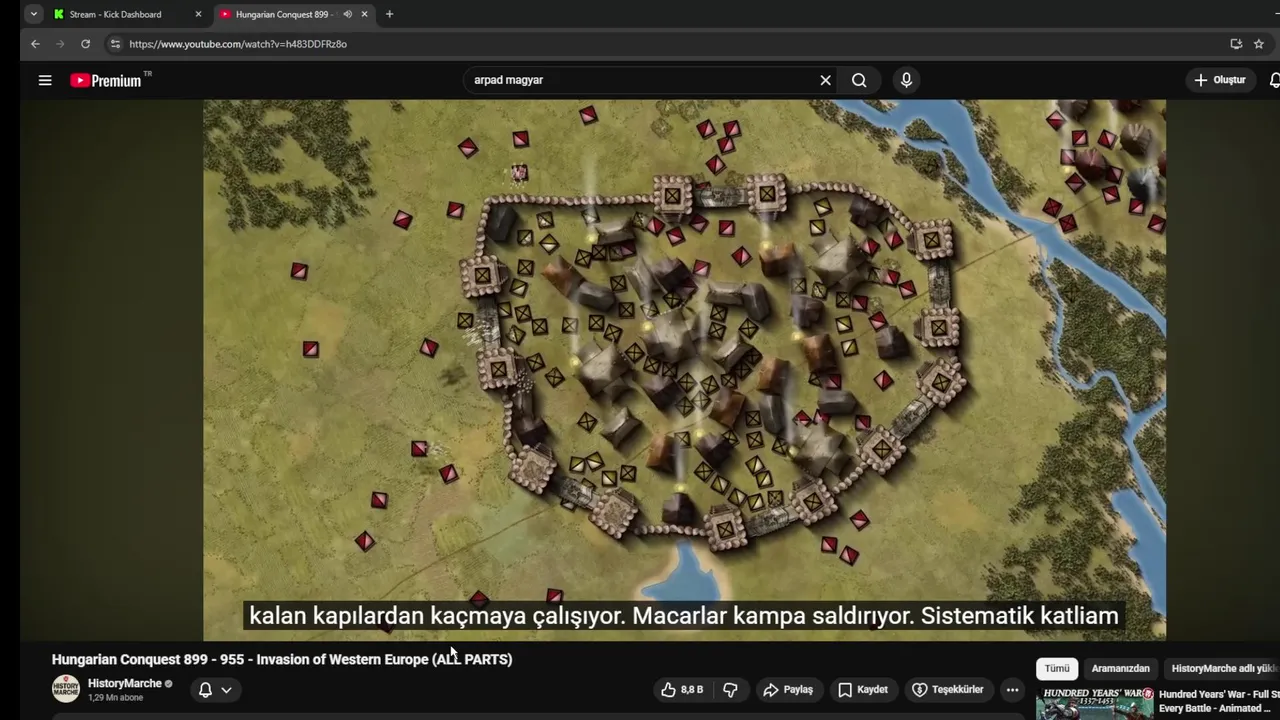Open YouTube notifications bell in header

coord(1274,80)
